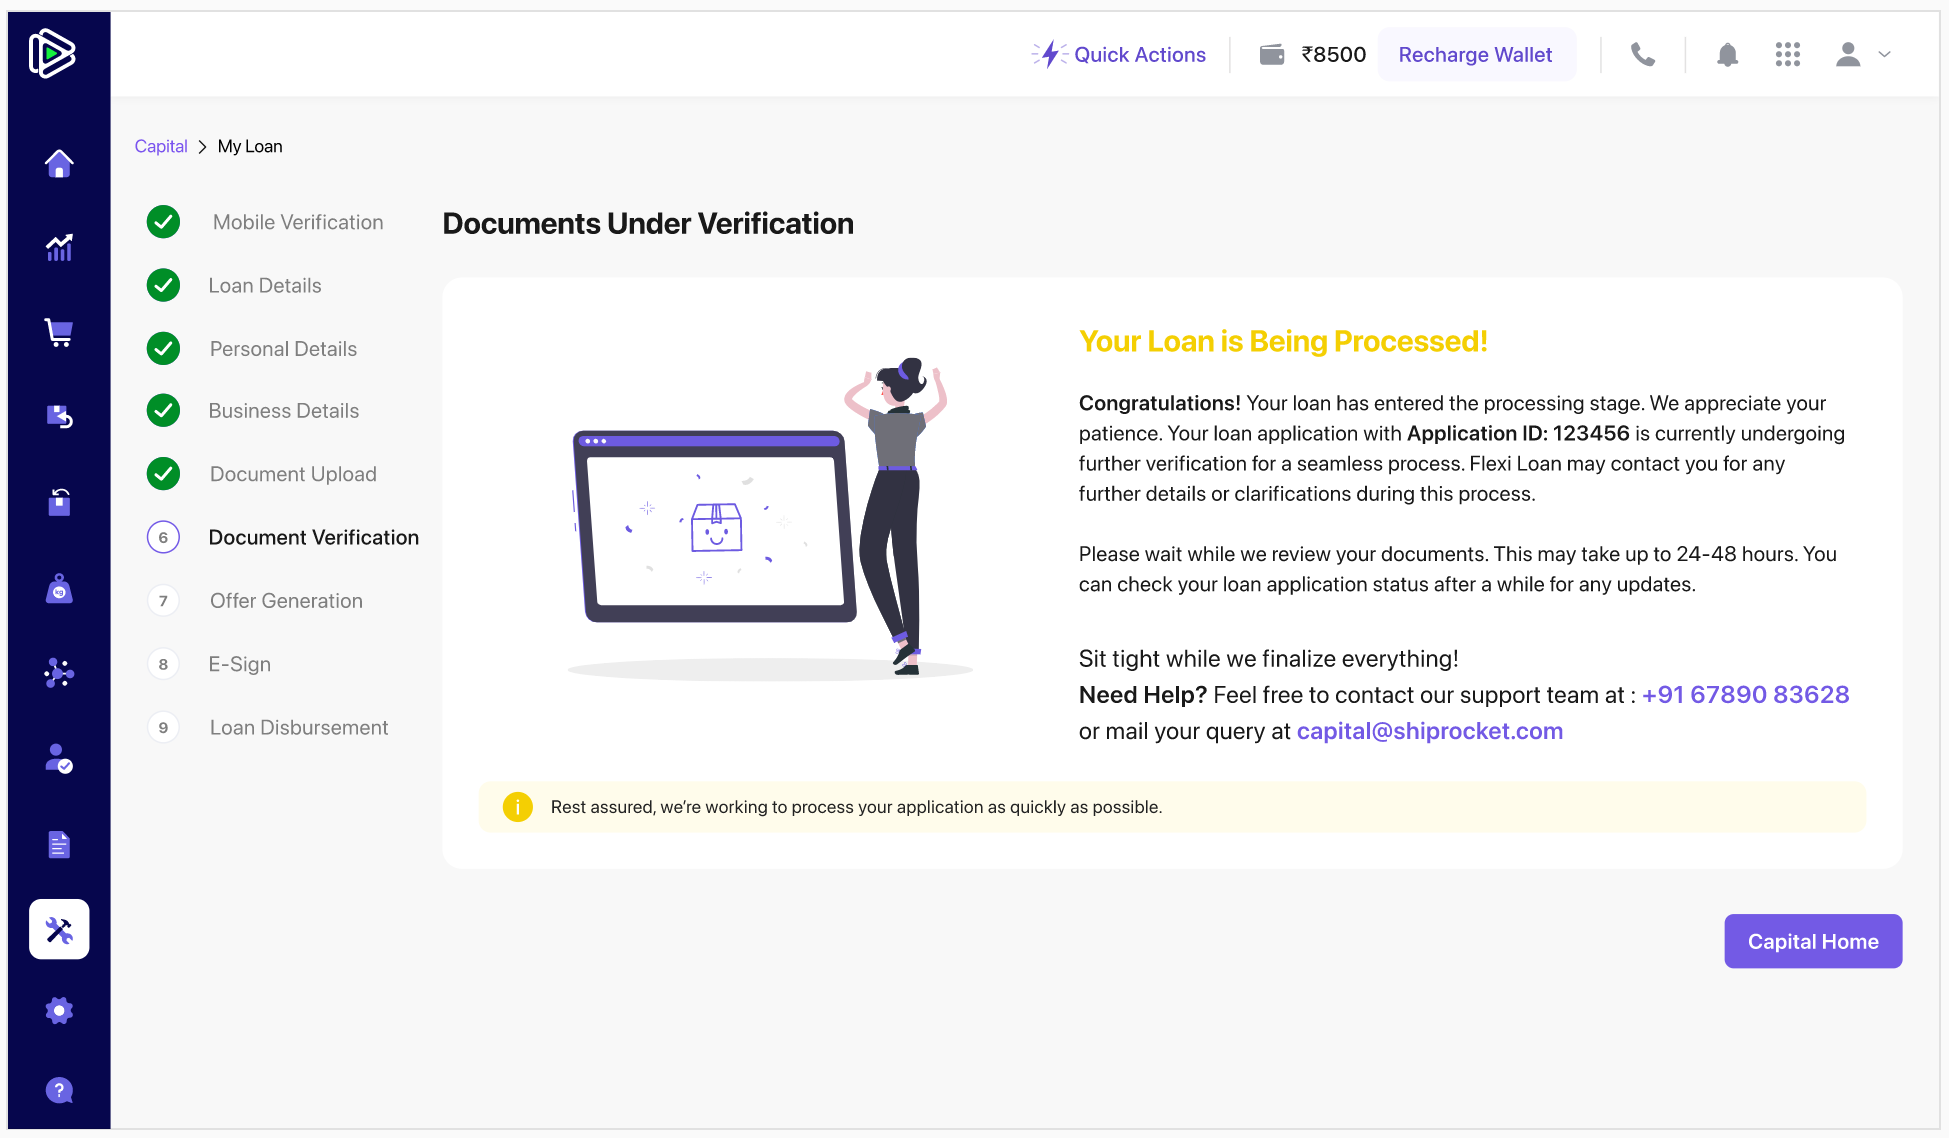This screenshot has height=1138, width=1949.
Task: Expand the user profile dropdown arrow
Action: point(1884,55)
